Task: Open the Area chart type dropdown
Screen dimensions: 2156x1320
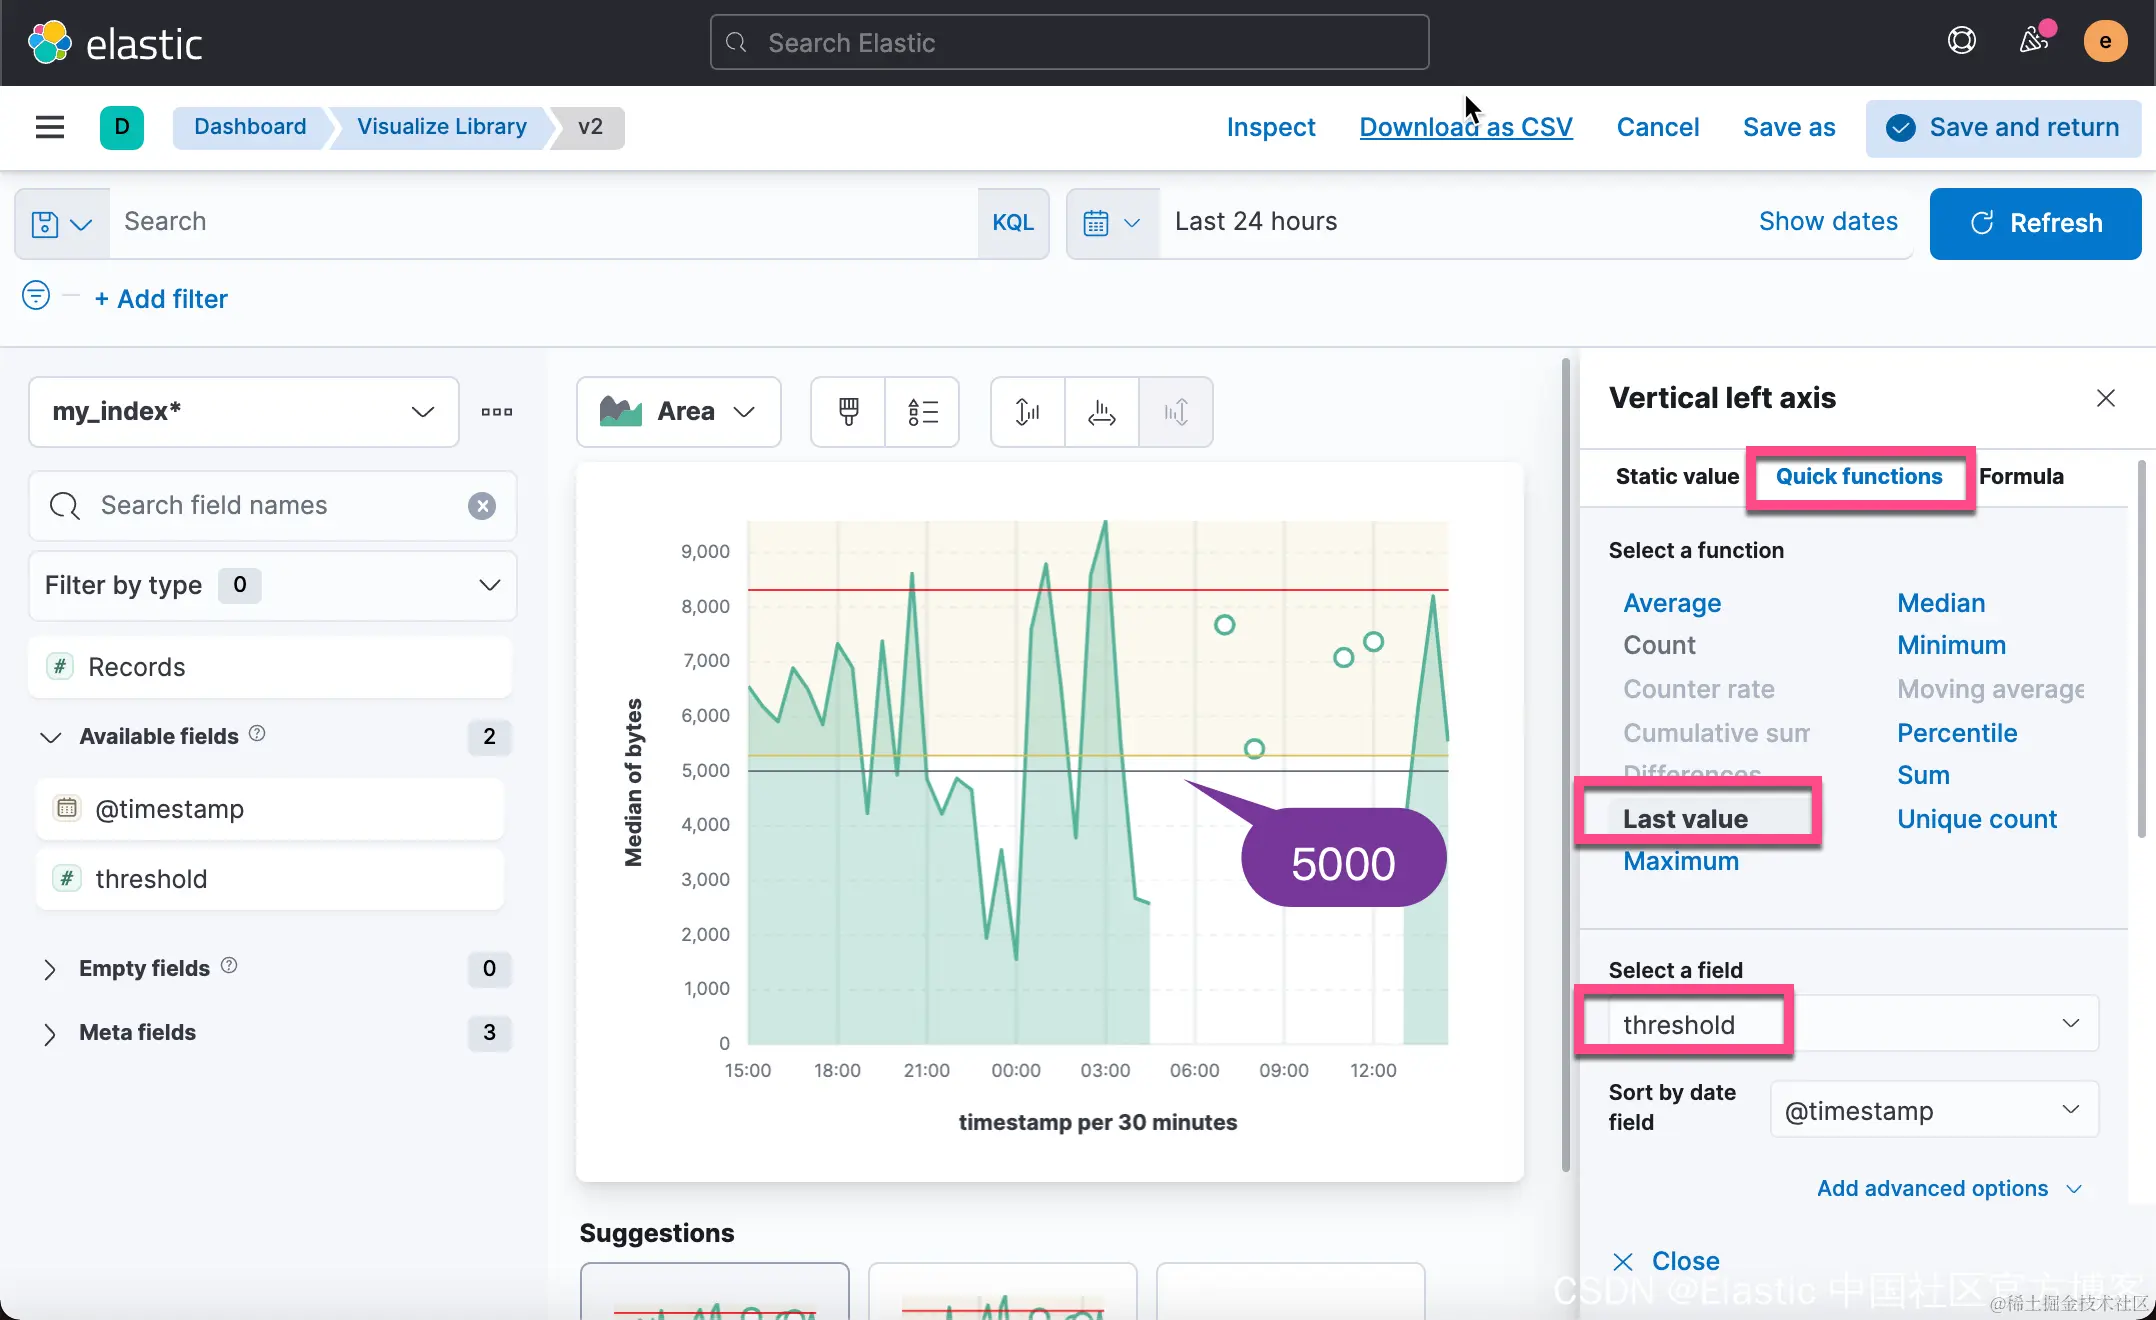Action: click(678, 412)
